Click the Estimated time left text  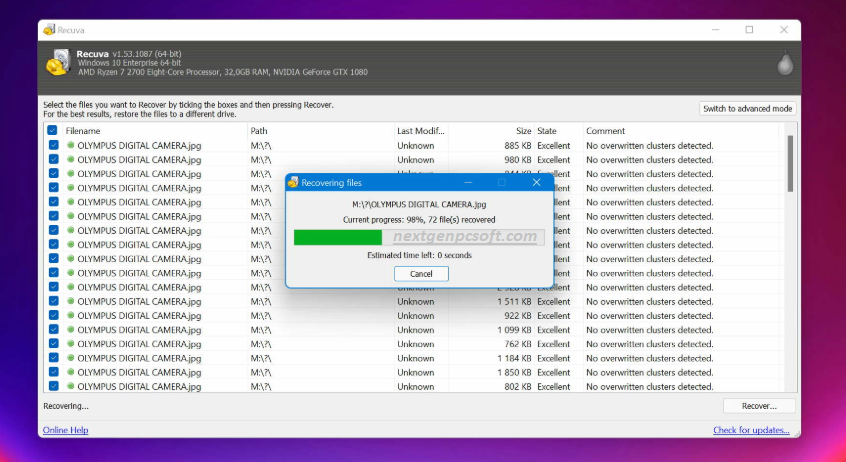(419, 255)
